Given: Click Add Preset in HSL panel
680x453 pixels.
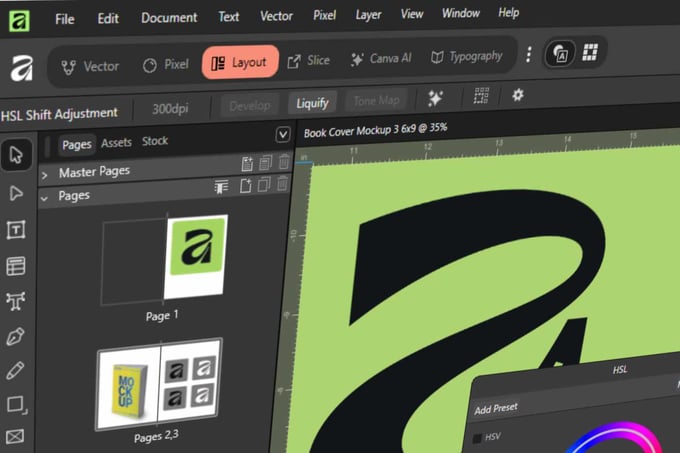Looking at the screenshot, I should click(x=496, y=408).
